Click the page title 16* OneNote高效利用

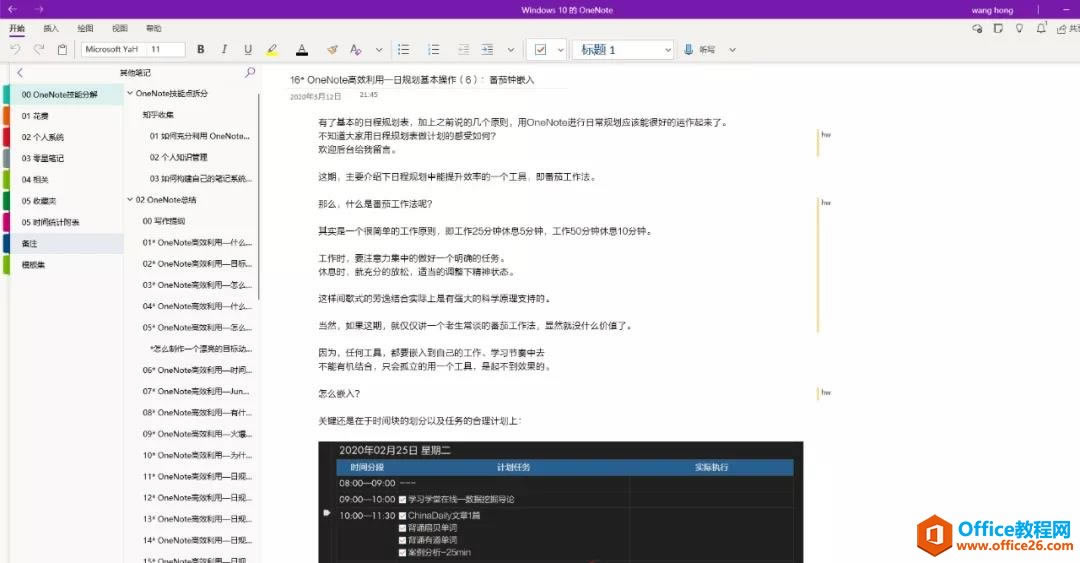(x=412, y=80)
